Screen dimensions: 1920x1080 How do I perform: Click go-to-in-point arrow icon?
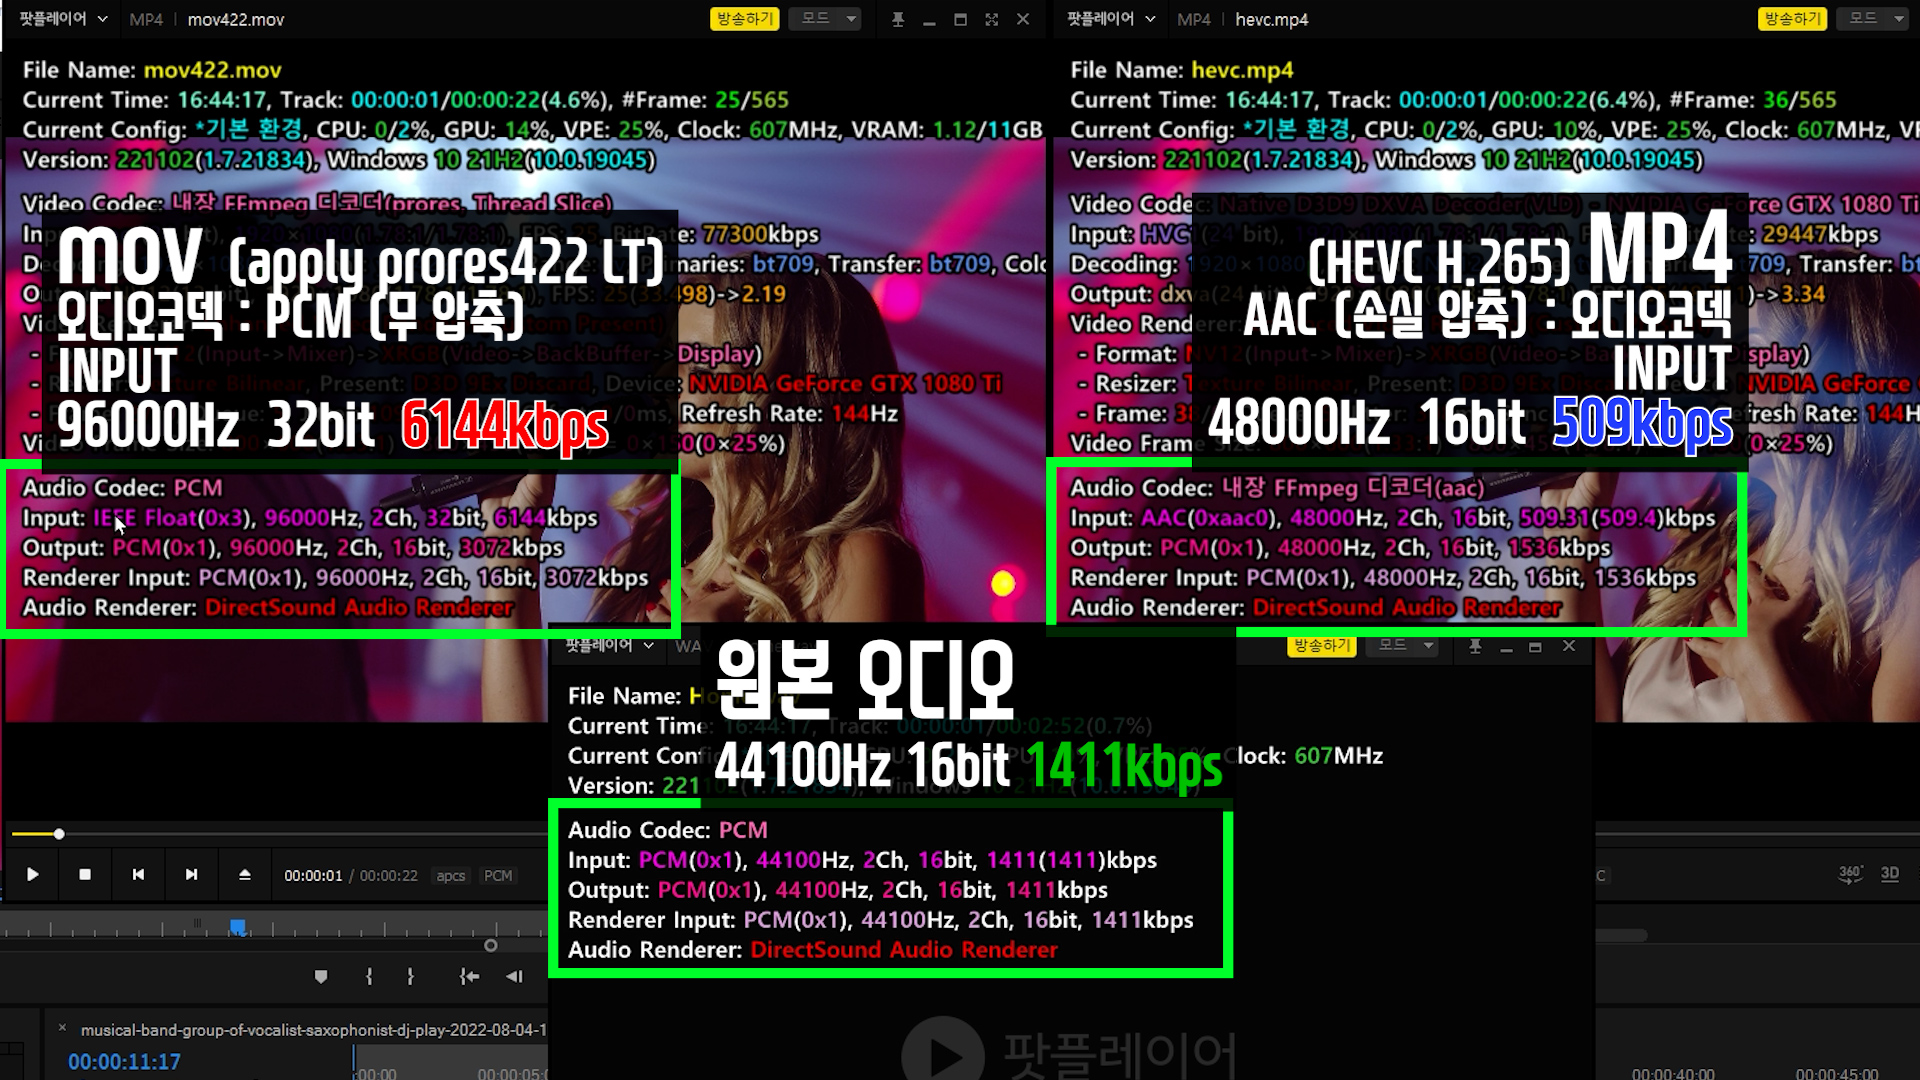(469, 977)
